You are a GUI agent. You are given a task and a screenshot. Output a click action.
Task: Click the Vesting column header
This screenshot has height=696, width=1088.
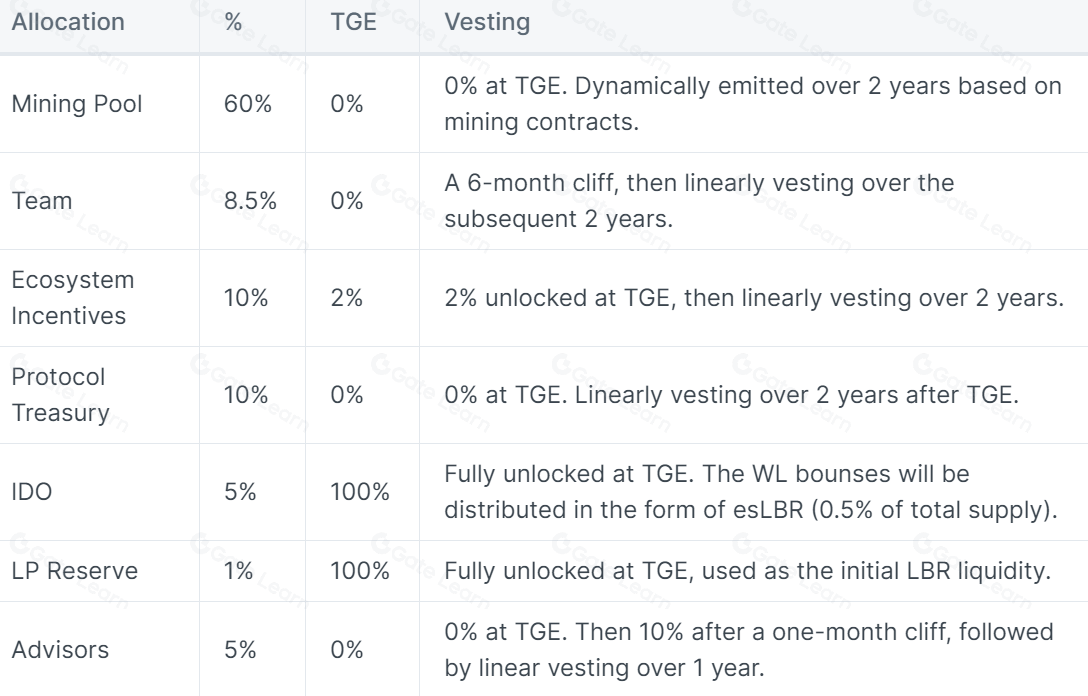[x=486, y=22]
